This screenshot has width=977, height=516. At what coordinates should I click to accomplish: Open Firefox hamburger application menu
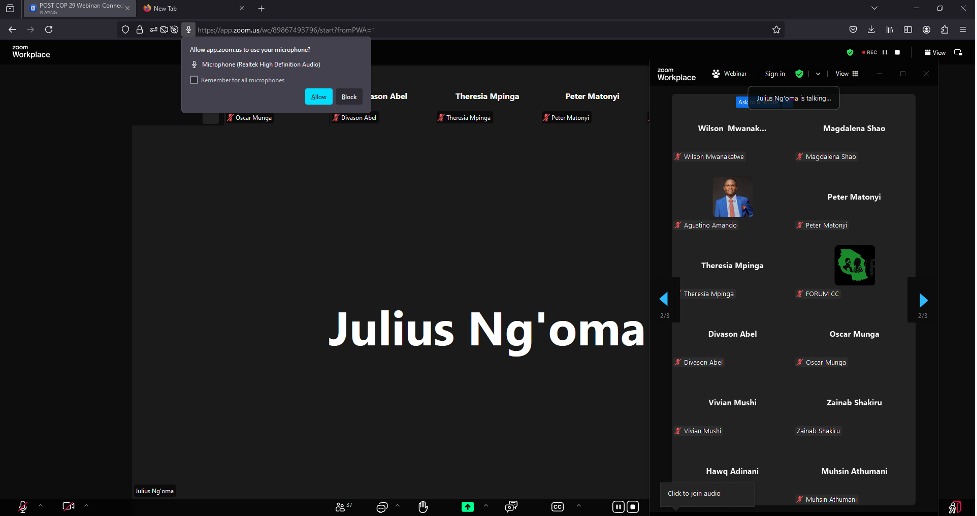point(963,29)
